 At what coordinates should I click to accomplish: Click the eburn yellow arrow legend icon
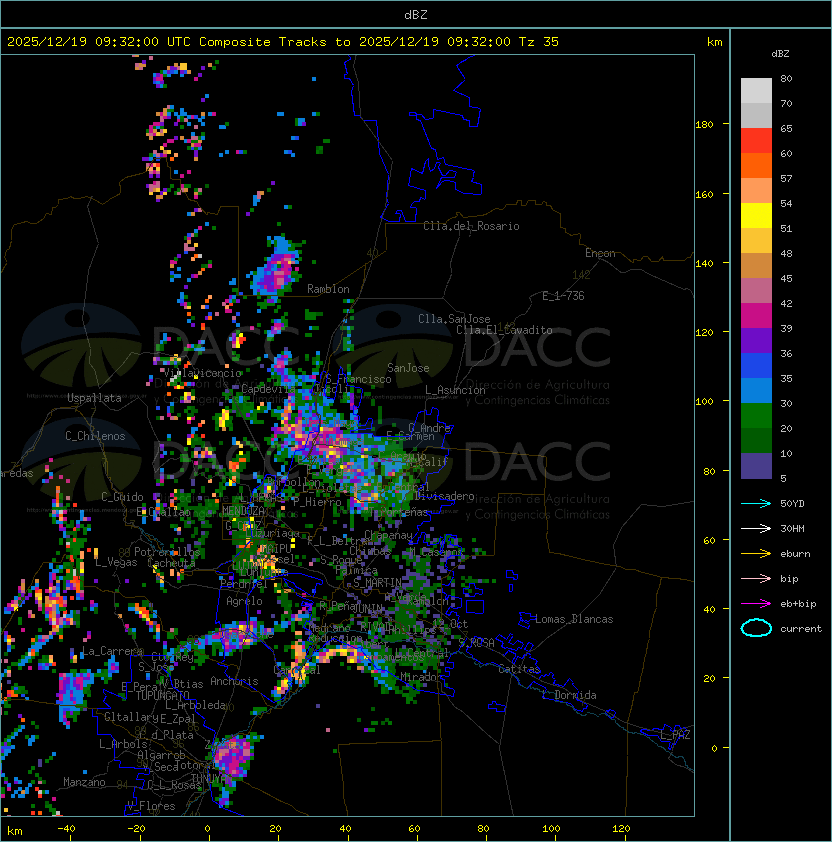[756, 554]
